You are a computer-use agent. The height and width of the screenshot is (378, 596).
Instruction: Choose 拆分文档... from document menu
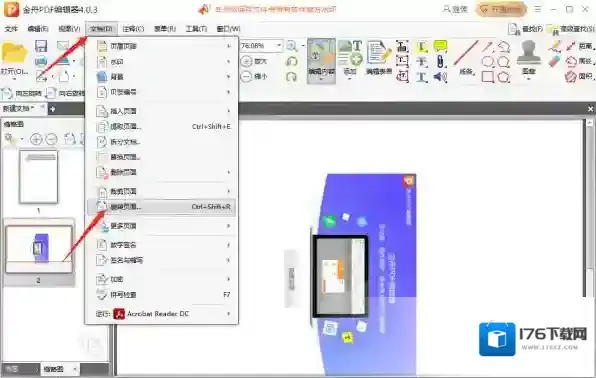pyautogui.click(x=162, y=142)
